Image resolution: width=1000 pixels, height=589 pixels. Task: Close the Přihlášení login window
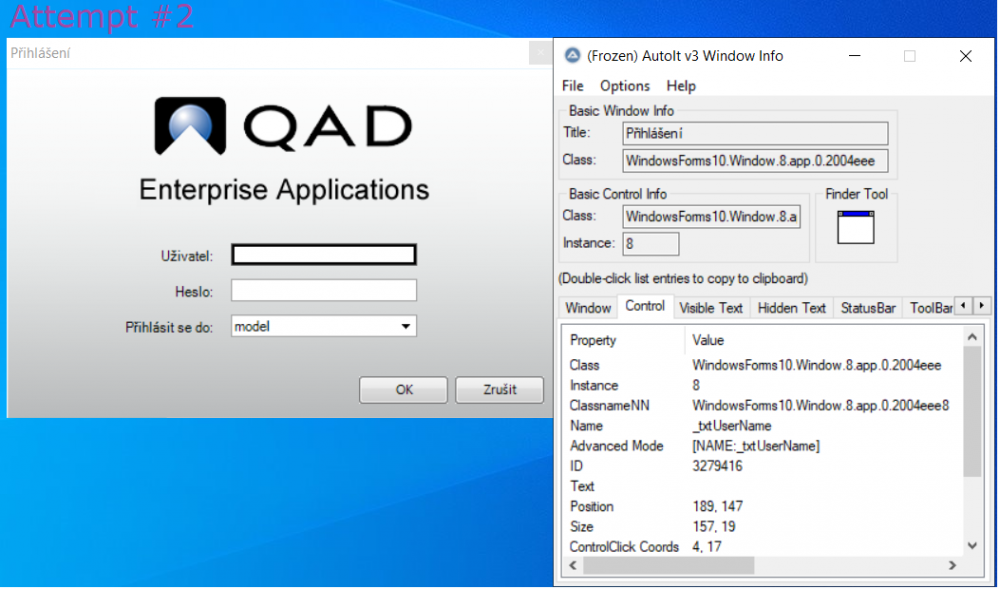click(x=540, y=53)
